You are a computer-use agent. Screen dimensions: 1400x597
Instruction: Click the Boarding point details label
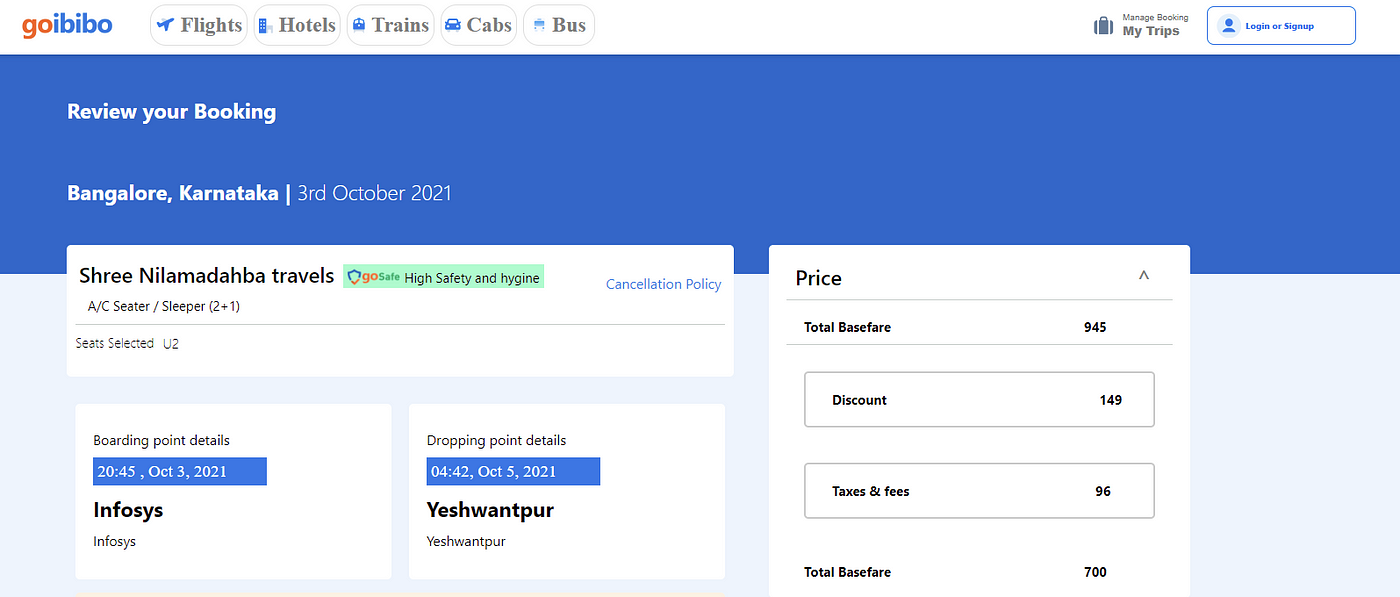pyautogui.click(x=161, y=440)
